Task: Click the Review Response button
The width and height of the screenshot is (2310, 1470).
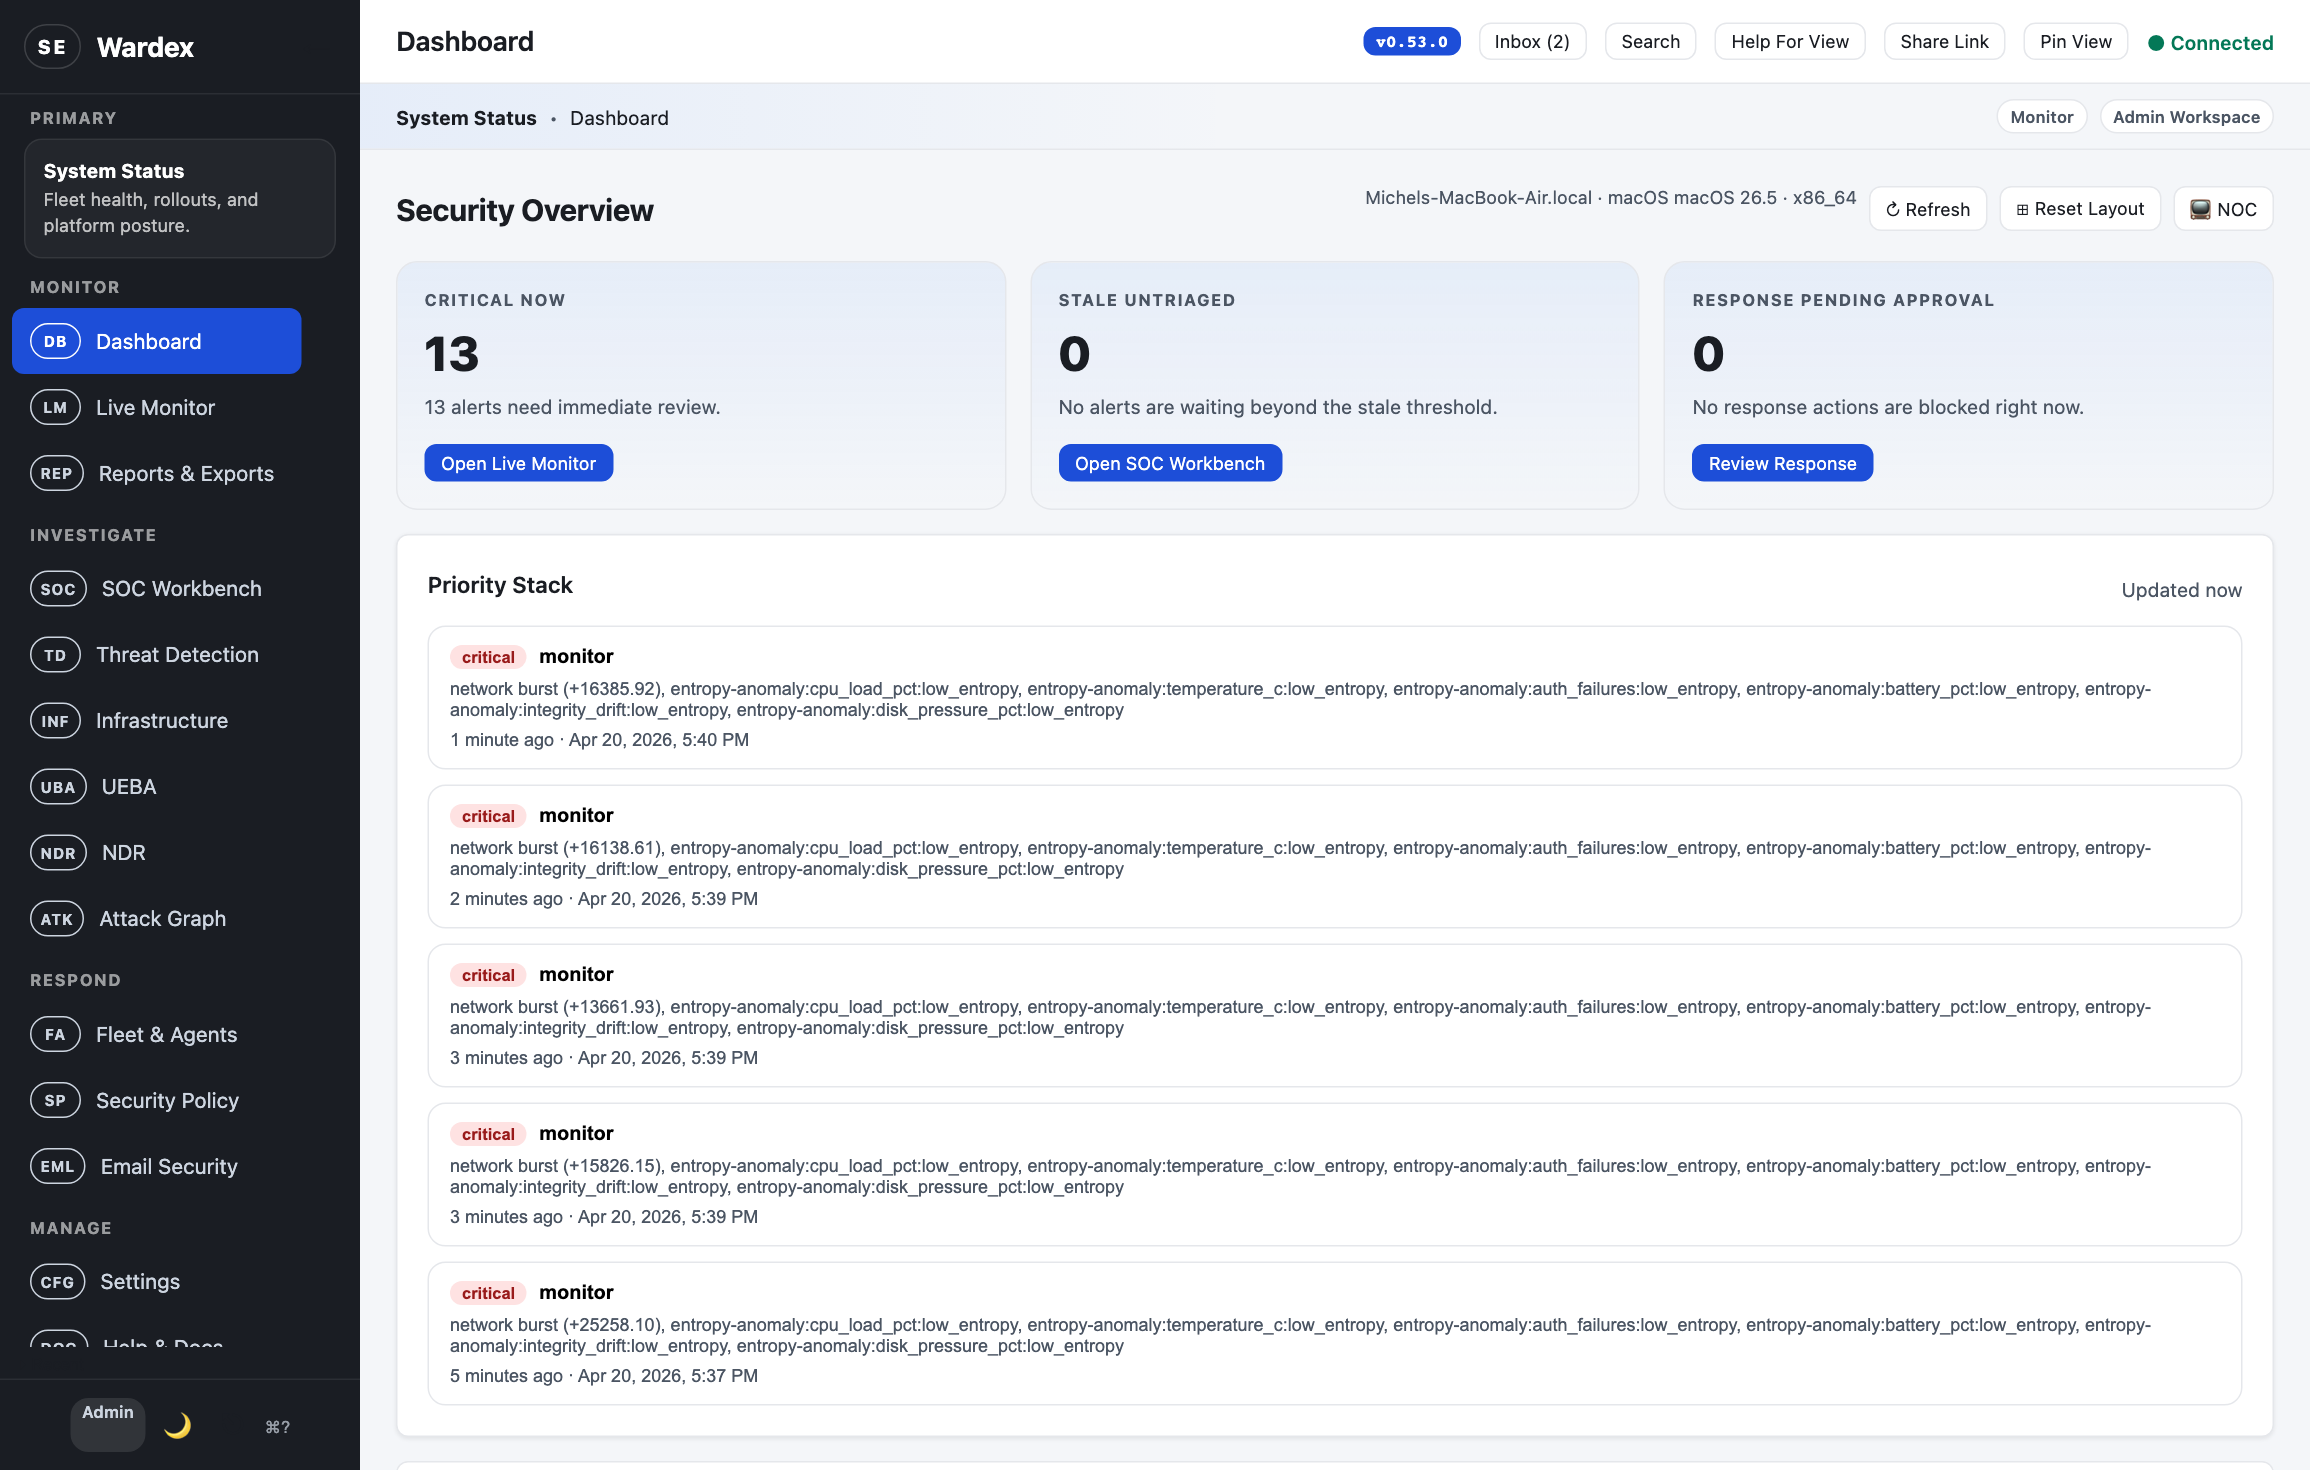Action: click(x=1782, y=463)
